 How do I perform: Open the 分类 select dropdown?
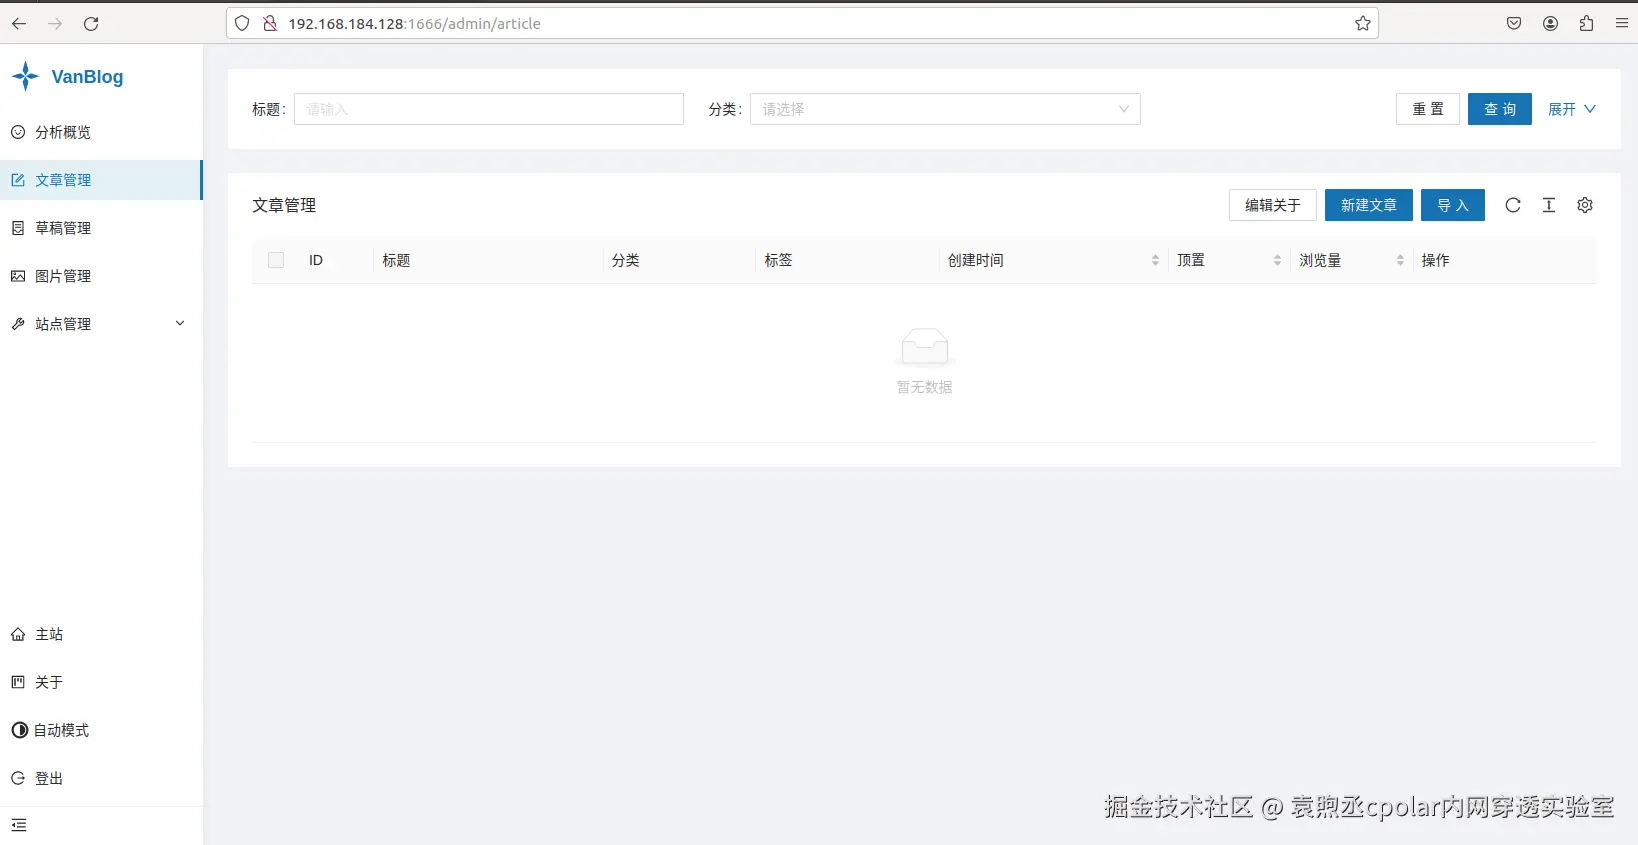[945, 109]
